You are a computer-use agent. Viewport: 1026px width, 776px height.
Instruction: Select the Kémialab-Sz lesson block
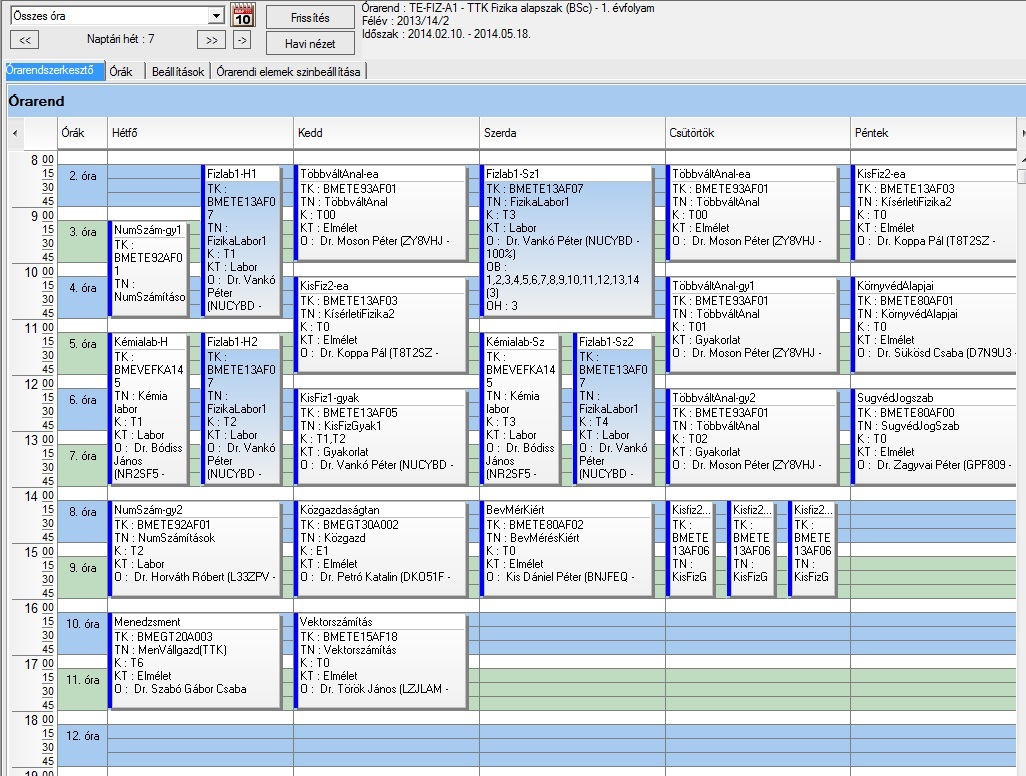click(520, 408)
